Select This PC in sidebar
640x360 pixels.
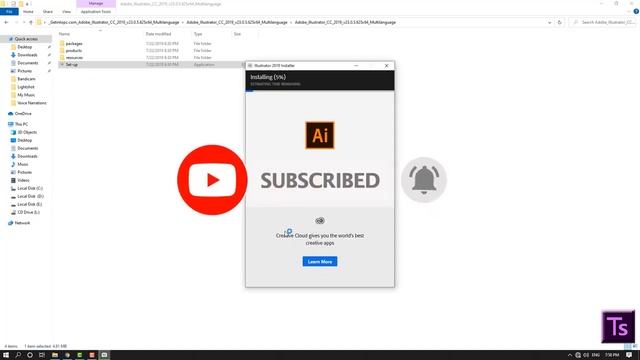pos(21,124)
